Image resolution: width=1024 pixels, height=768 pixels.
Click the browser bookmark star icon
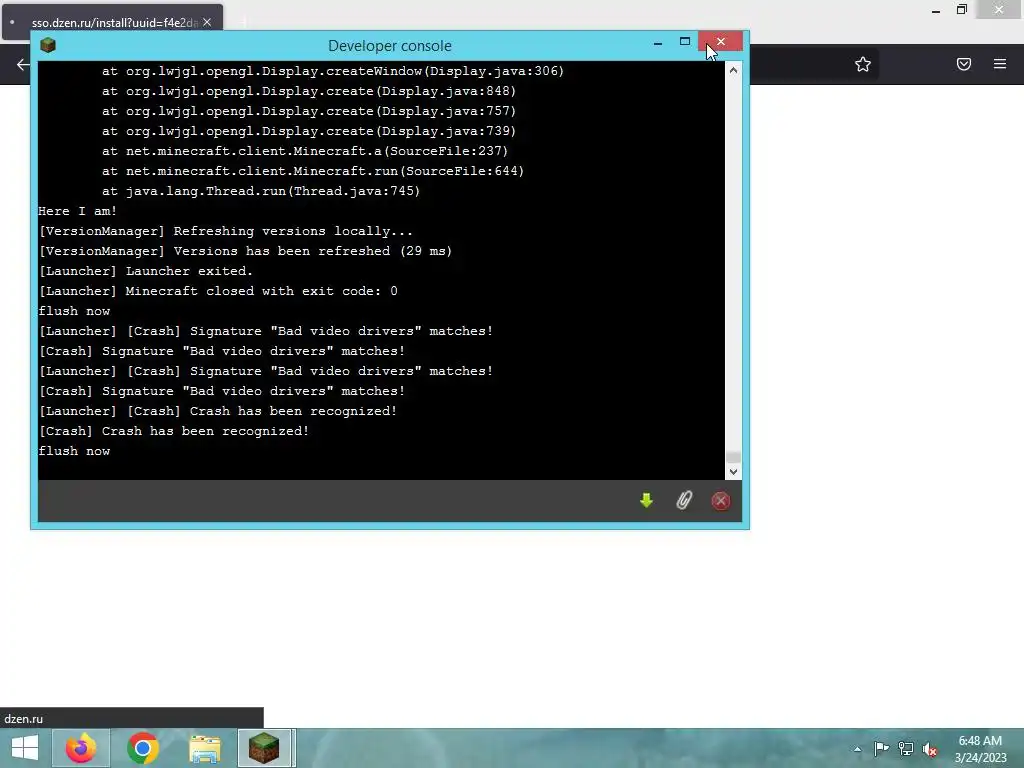[x=863, y=64]
